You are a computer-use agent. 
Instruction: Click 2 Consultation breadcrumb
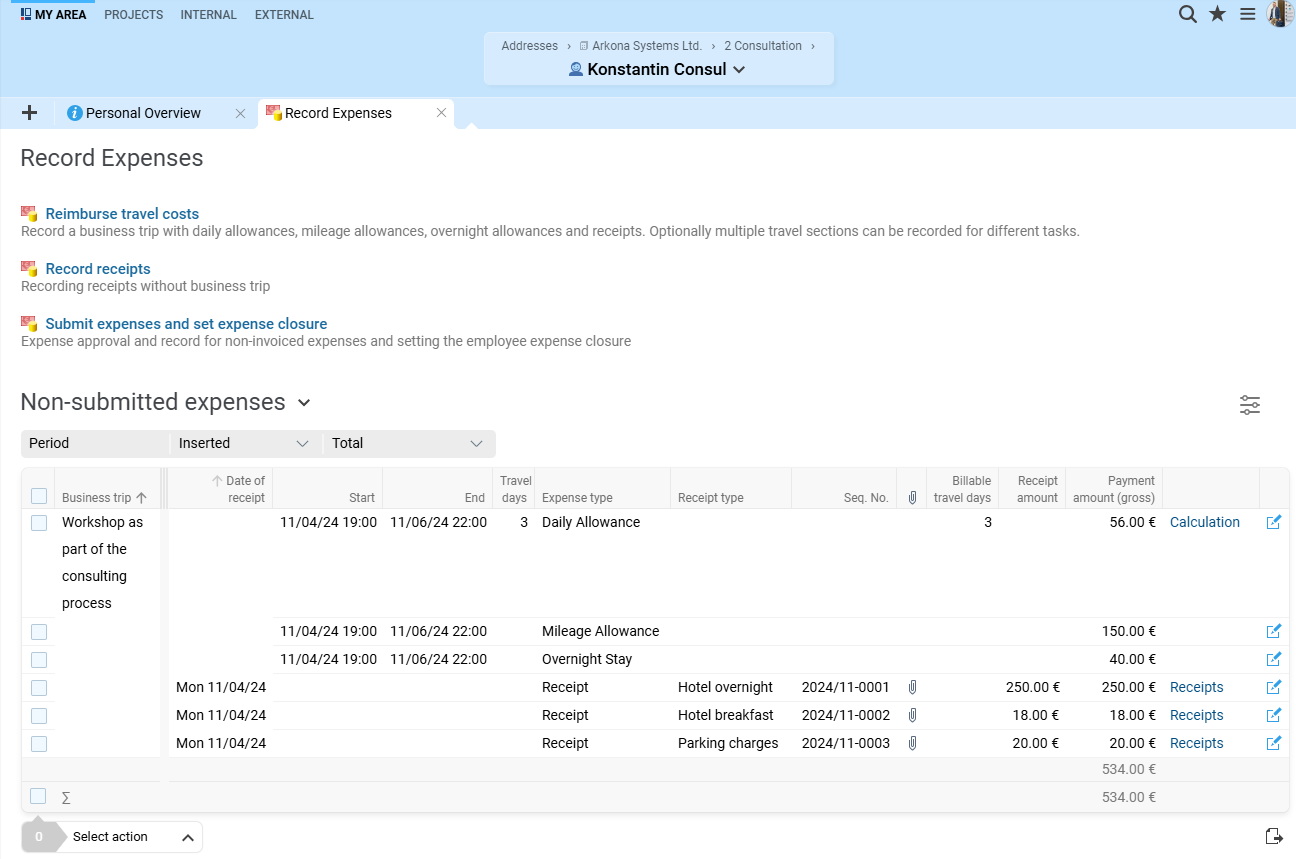762,46
